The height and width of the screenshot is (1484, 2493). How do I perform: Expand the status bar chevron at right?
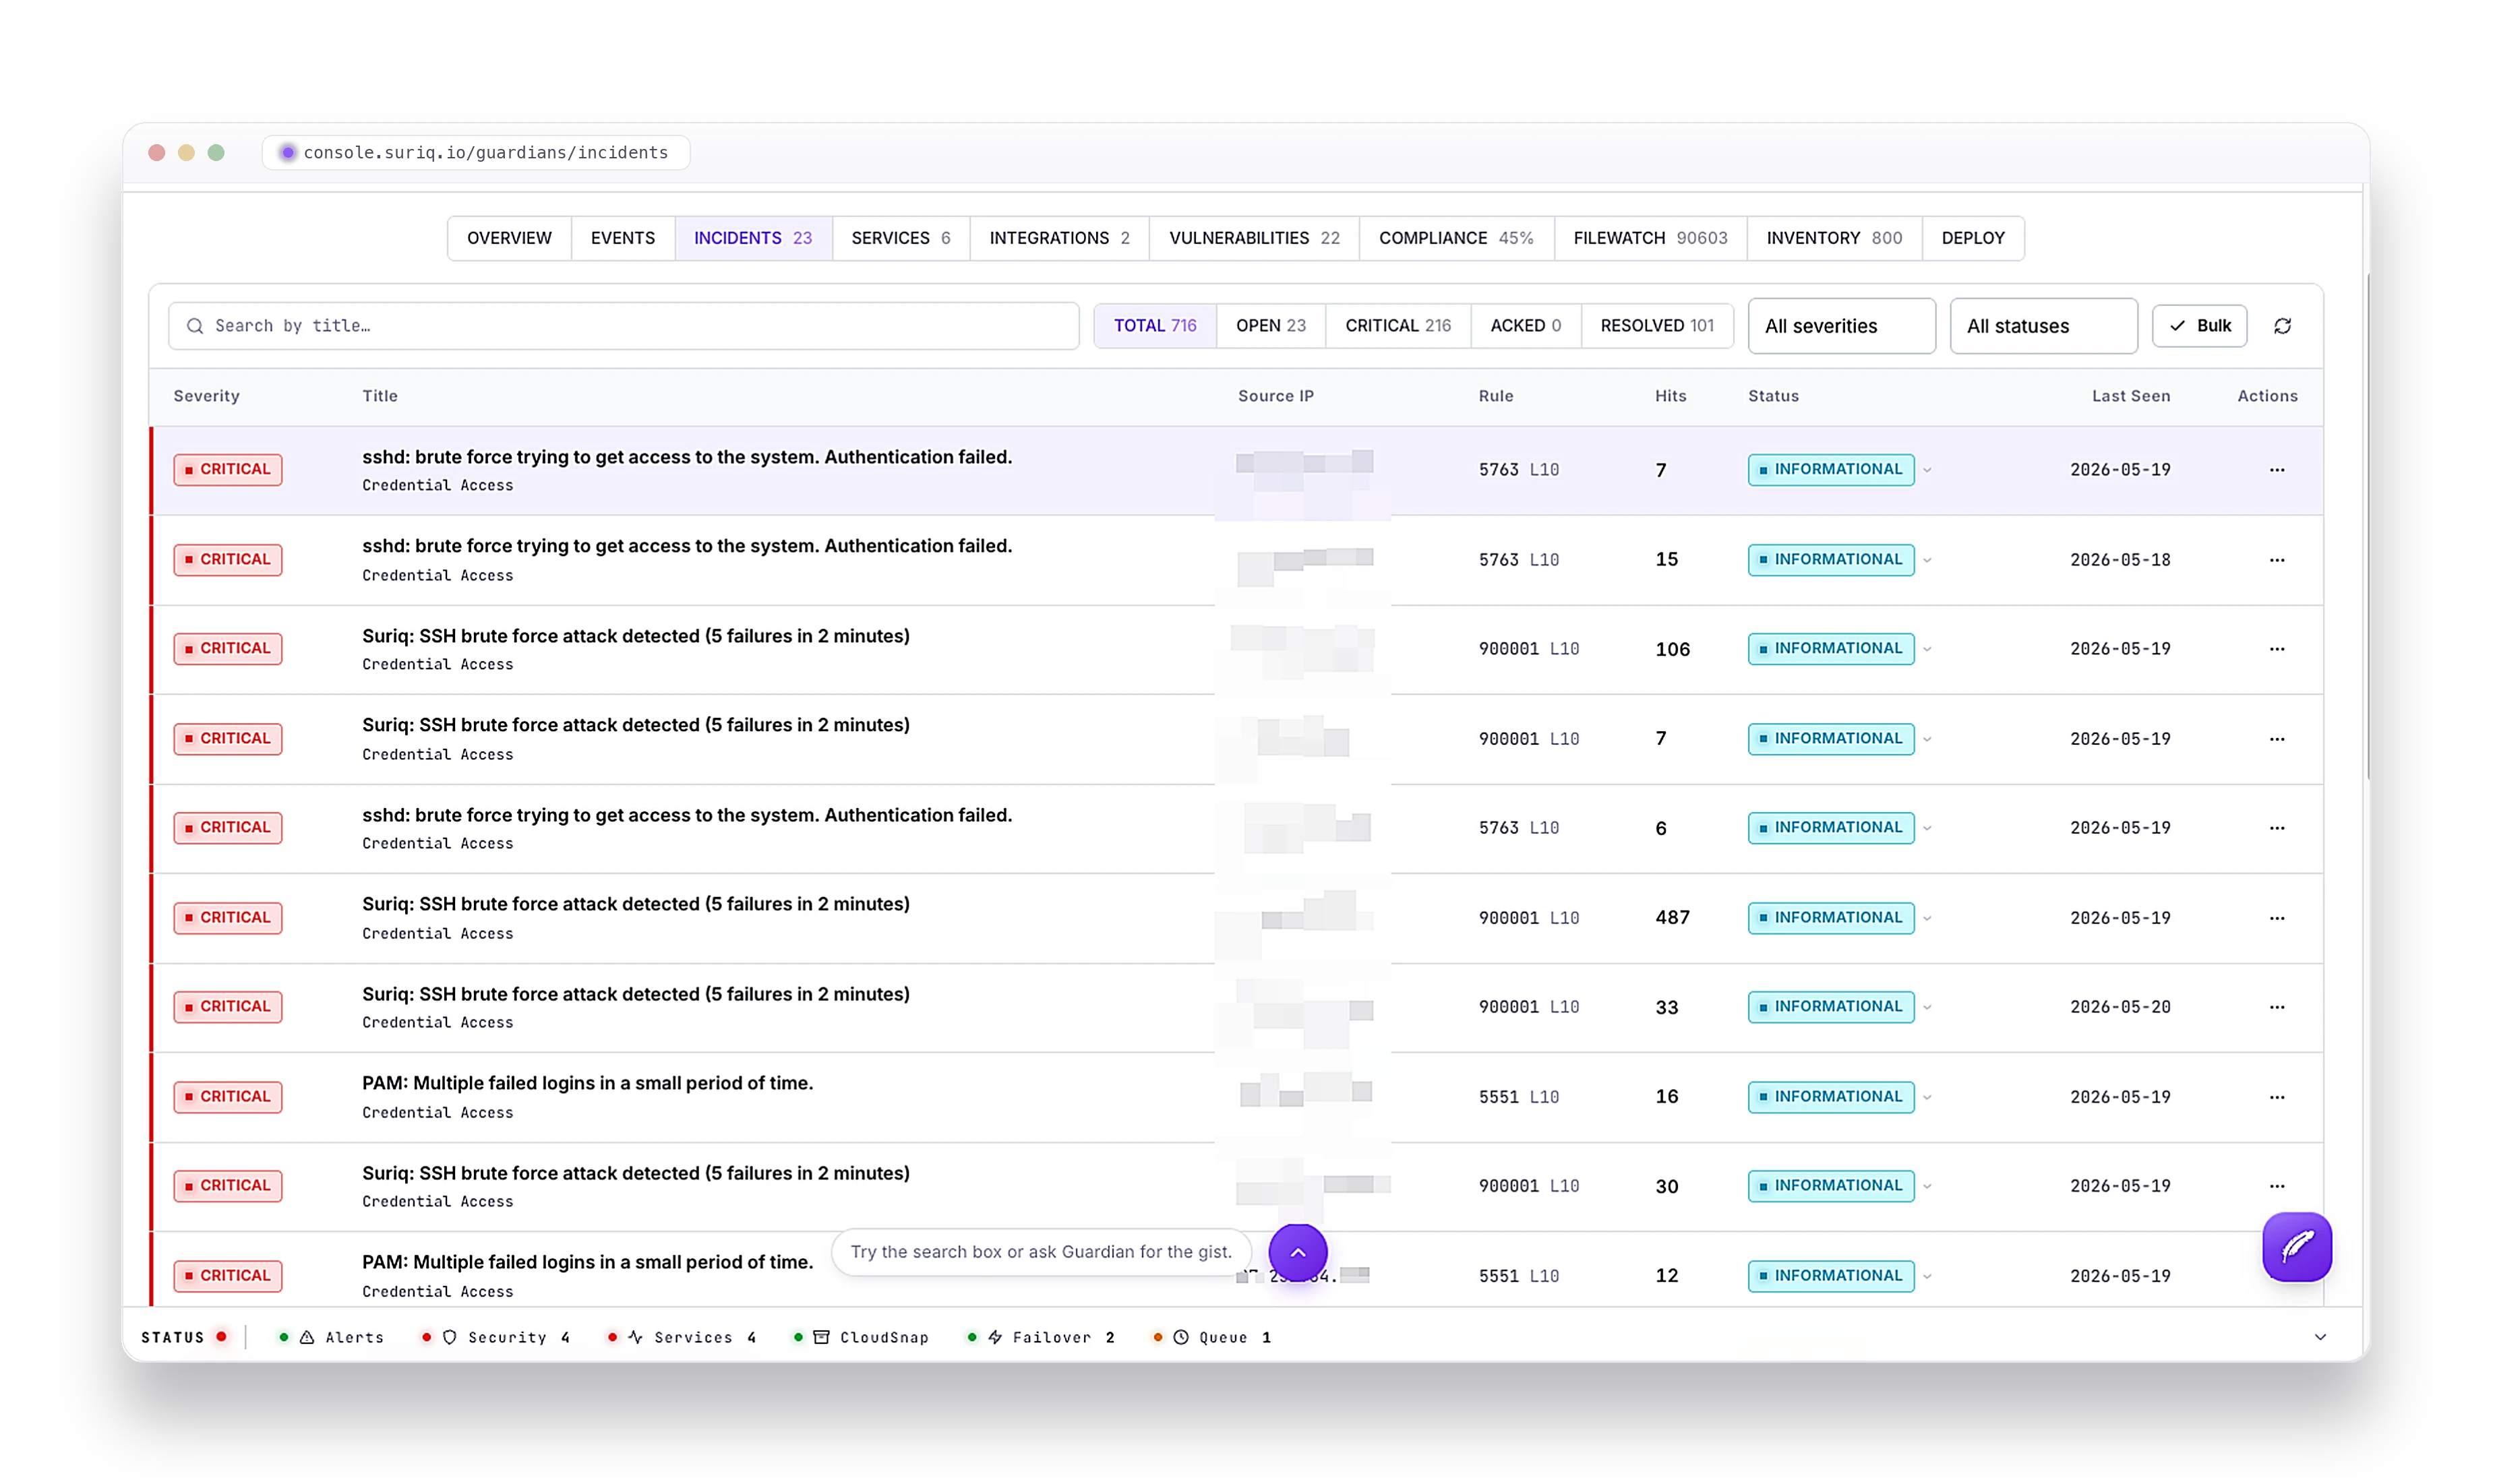[2319, 1337]
